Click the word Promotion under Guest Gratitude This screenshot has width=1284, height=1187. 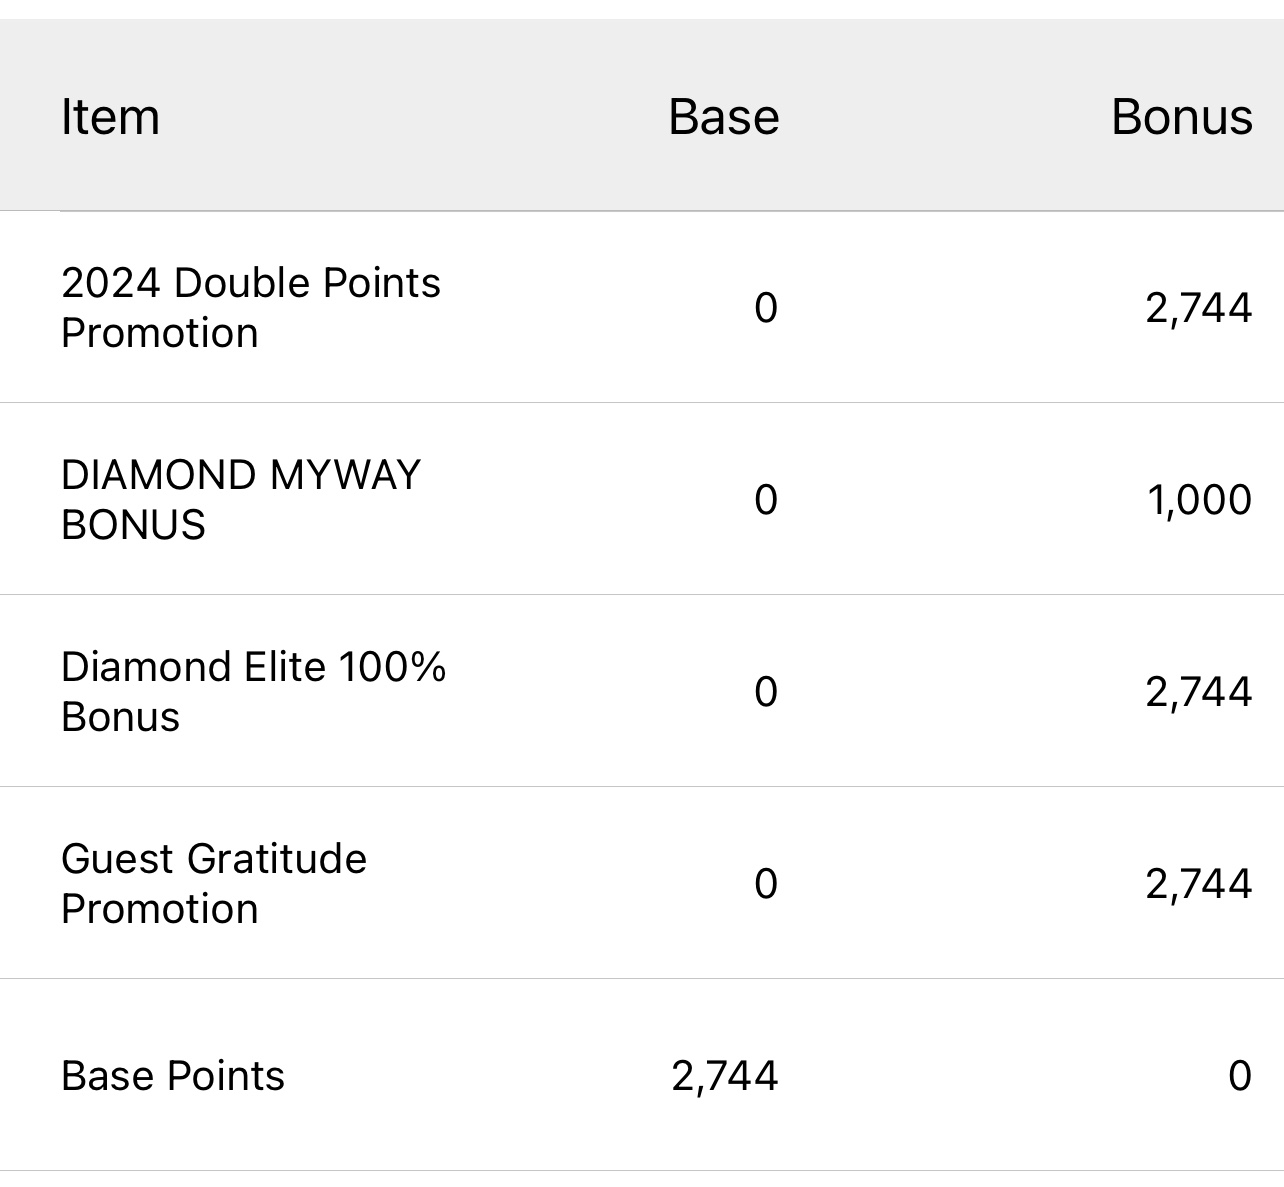click(160, 909)
